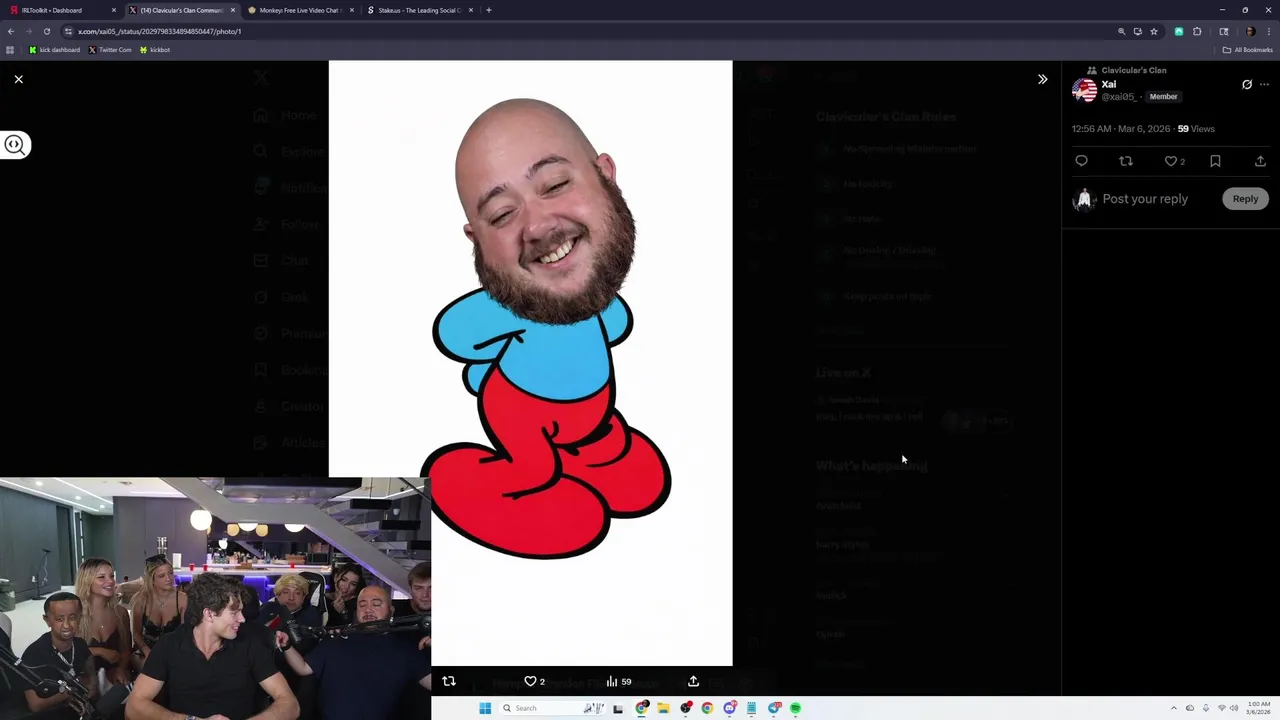The image size is (1280, 720).
Task: Collapse the side panel with double chevron
Action: click(x=1042, y=79)
